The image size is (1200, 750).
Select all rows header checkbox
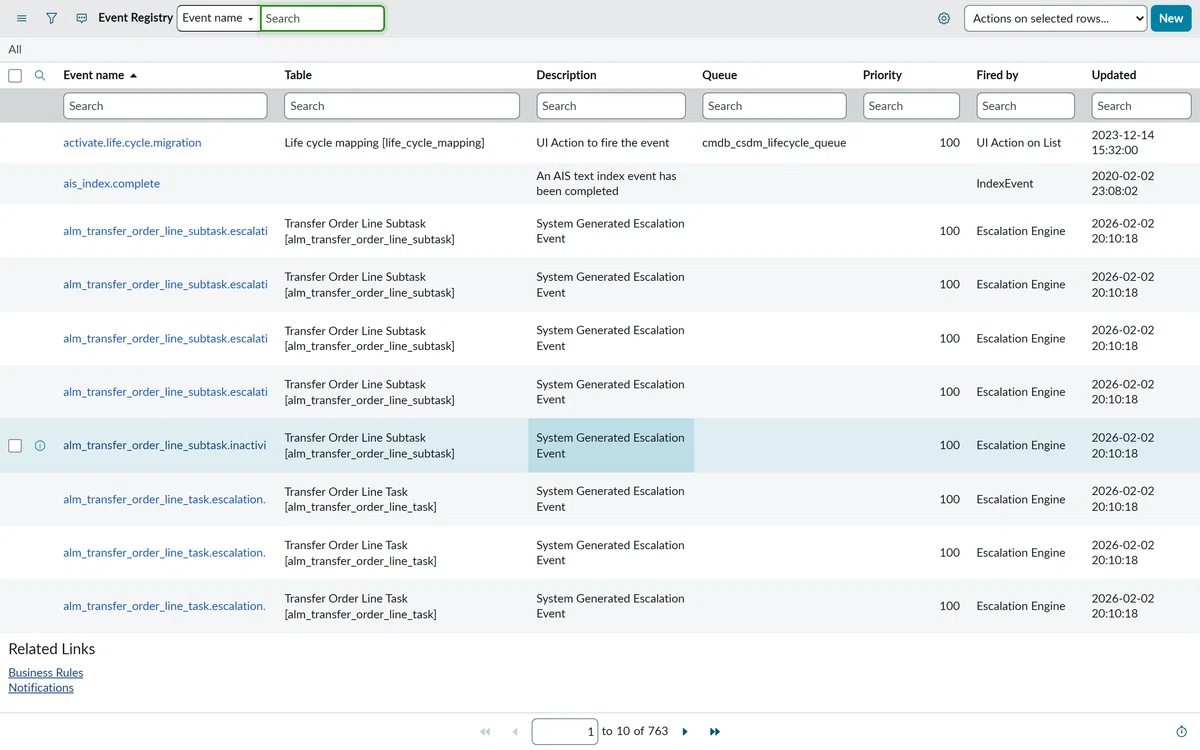15,75
